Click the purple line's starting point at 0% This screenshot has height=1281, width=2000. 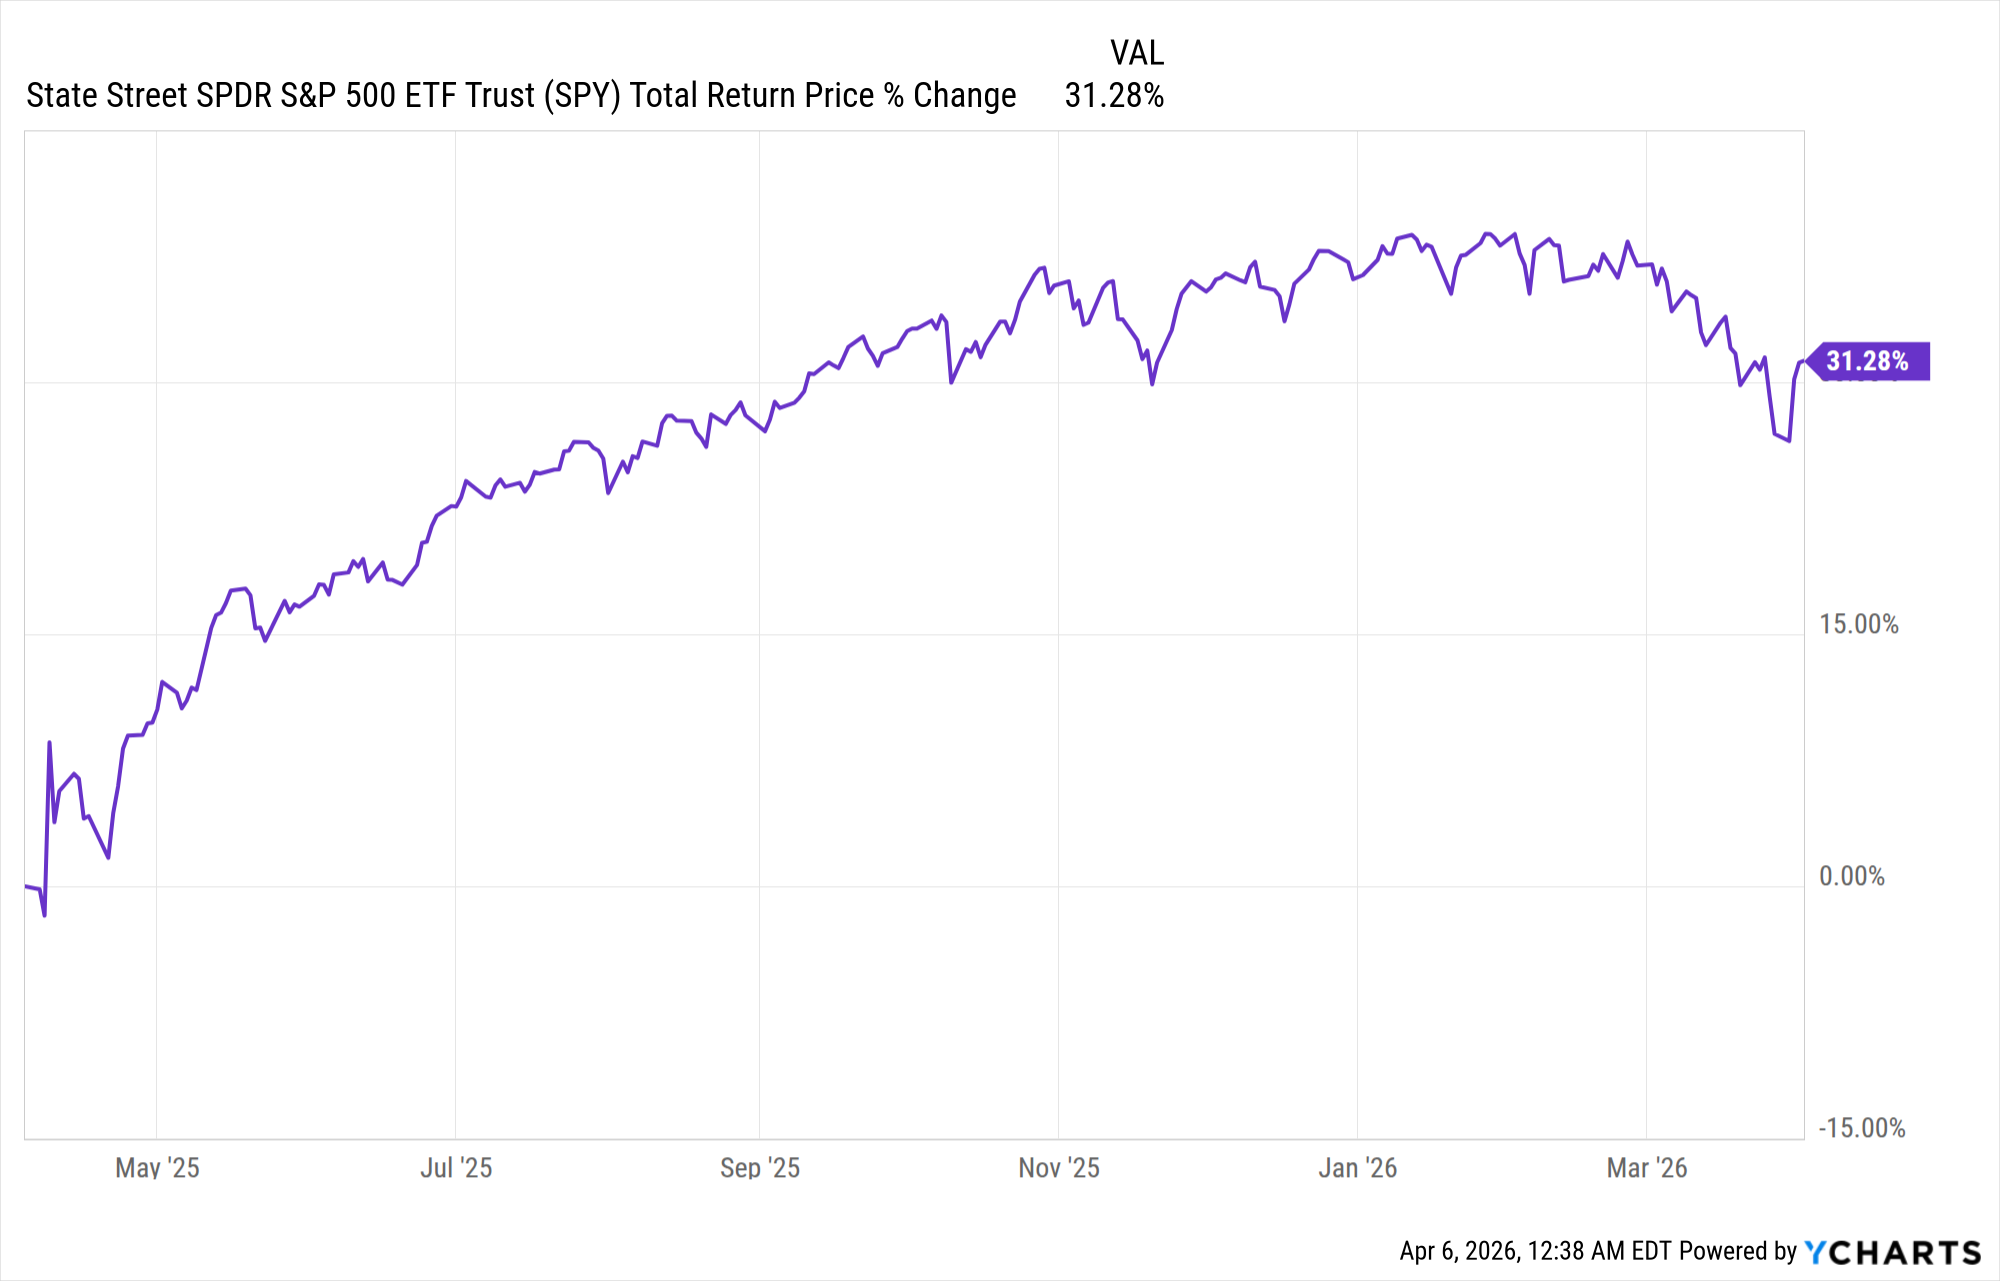26,886
